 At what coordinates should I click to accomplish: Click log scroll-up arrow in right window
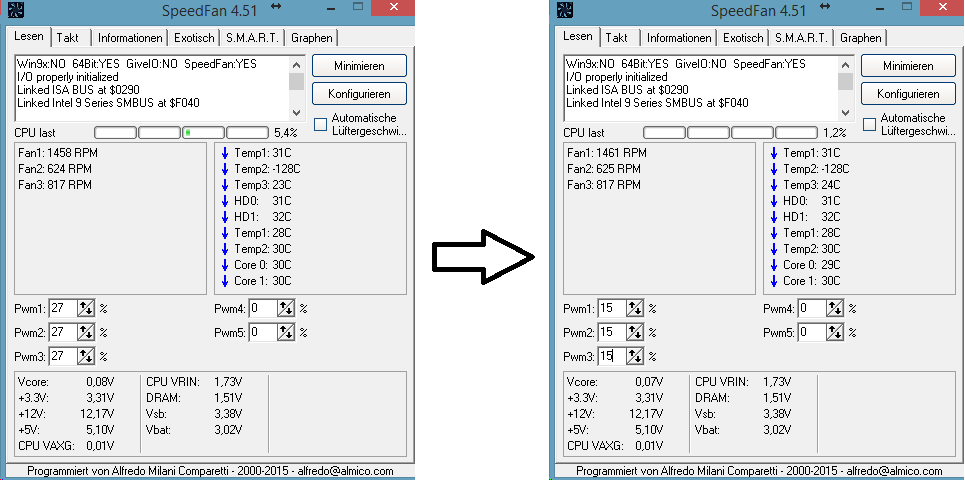pos(846,65)
